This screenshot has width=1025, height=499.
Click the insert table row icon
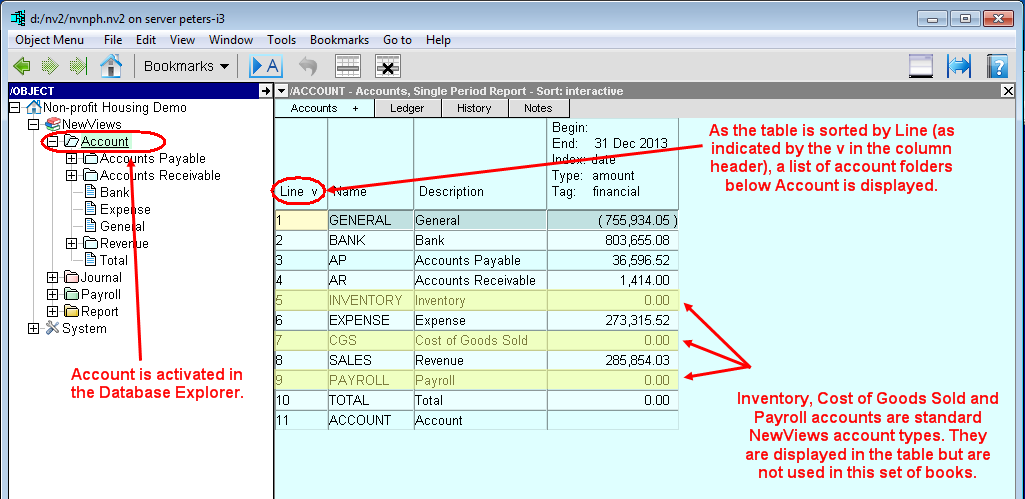[x=347, y=66]
